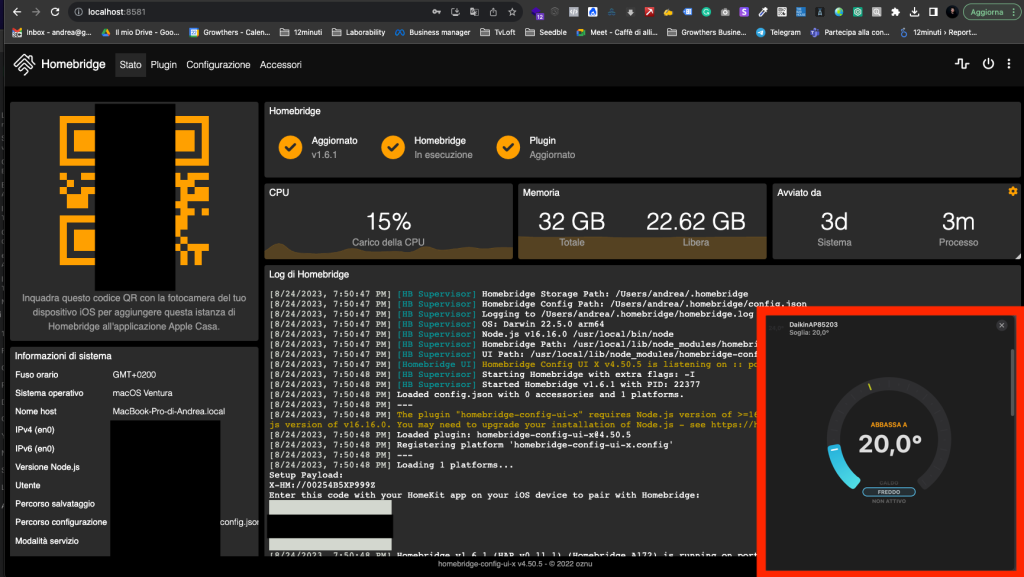Screen dimensions: 1024x577
Task: Click the yellow current temperature dial marker
Action: point(870,387)
